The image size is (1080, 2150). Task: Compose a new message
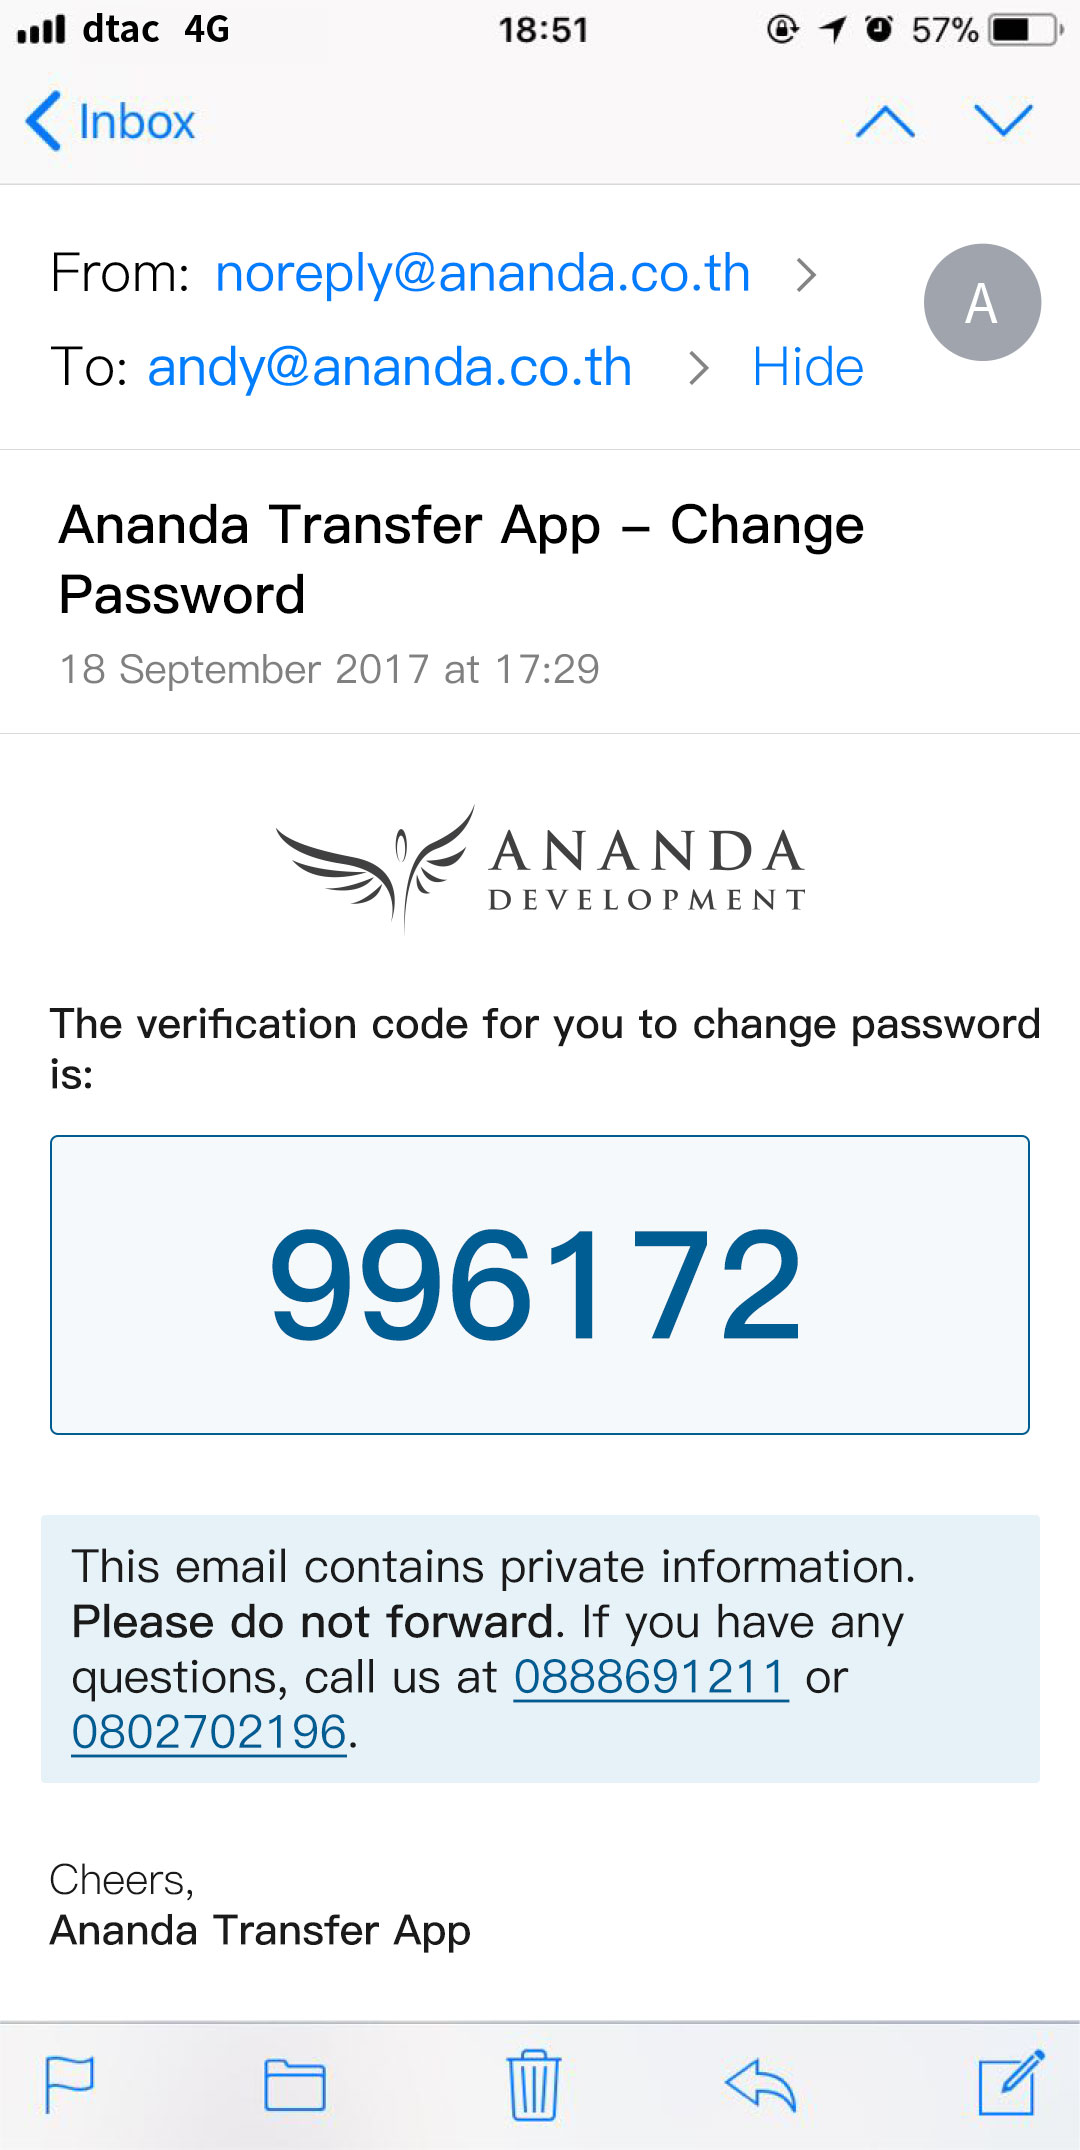1010,2082
